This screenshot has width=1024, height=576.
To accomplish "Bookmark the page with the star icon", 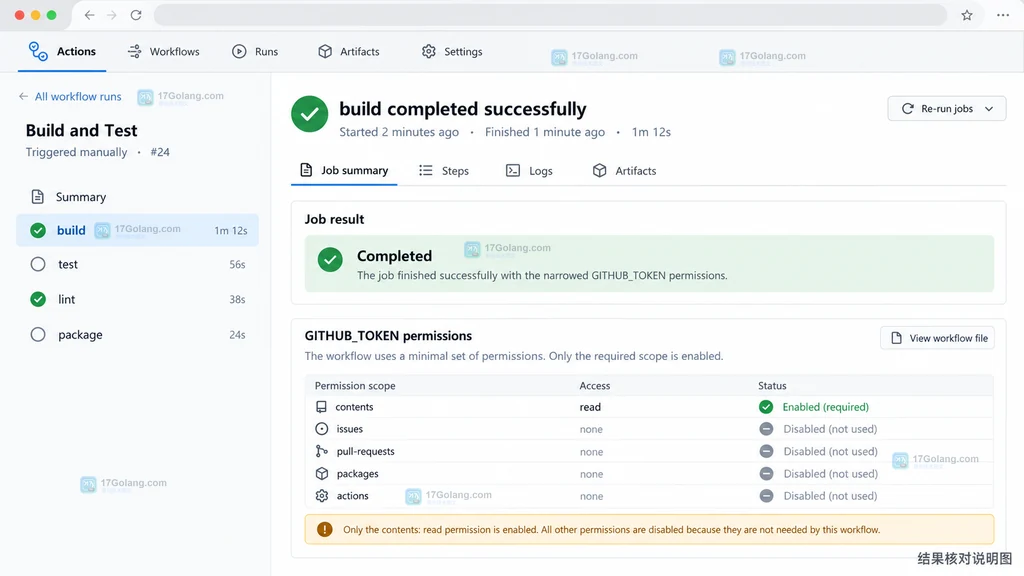I will click(x=967, y=15).
